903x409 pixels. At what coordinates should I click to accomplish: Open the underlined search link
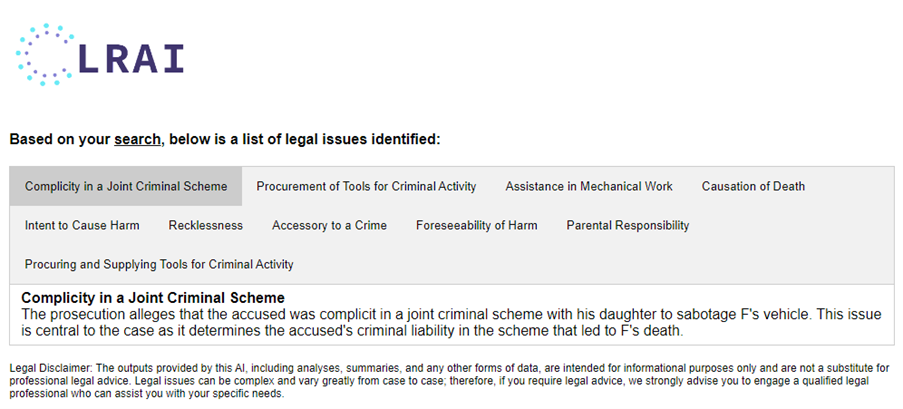(137, 139)
